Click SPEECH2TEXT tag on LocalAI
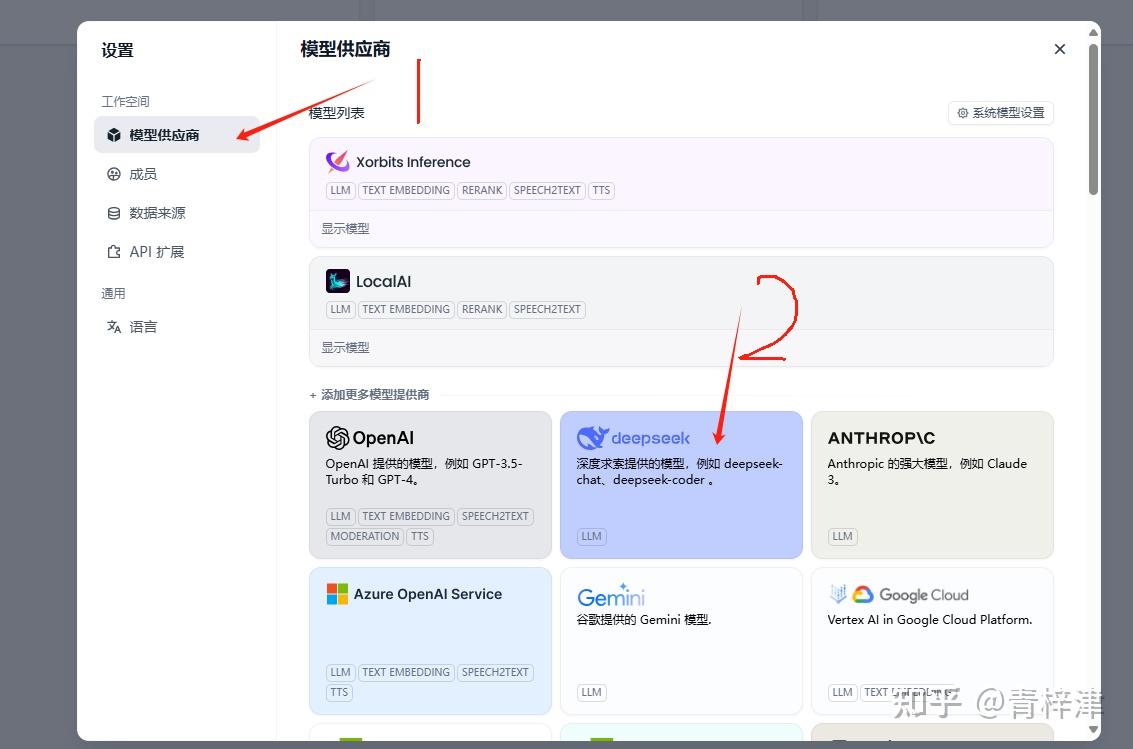This screenshot has width=1133, height=749. coord(547,309)
